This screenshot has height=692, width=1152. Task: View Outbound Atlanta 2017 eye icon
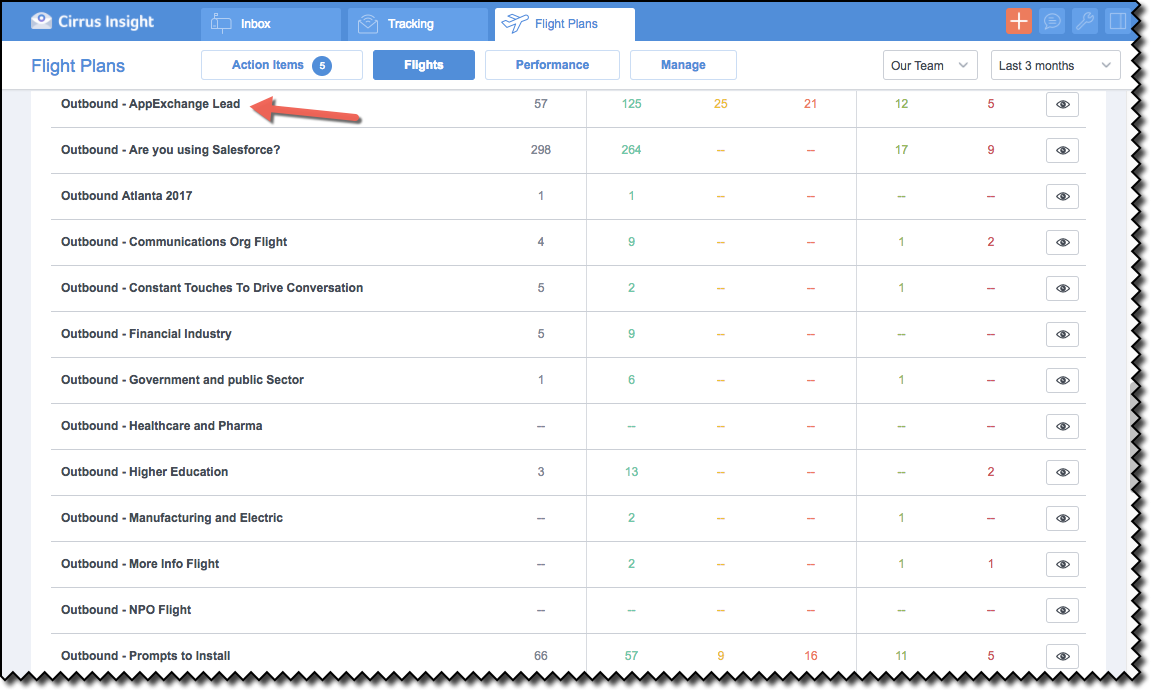(1062, 196)
